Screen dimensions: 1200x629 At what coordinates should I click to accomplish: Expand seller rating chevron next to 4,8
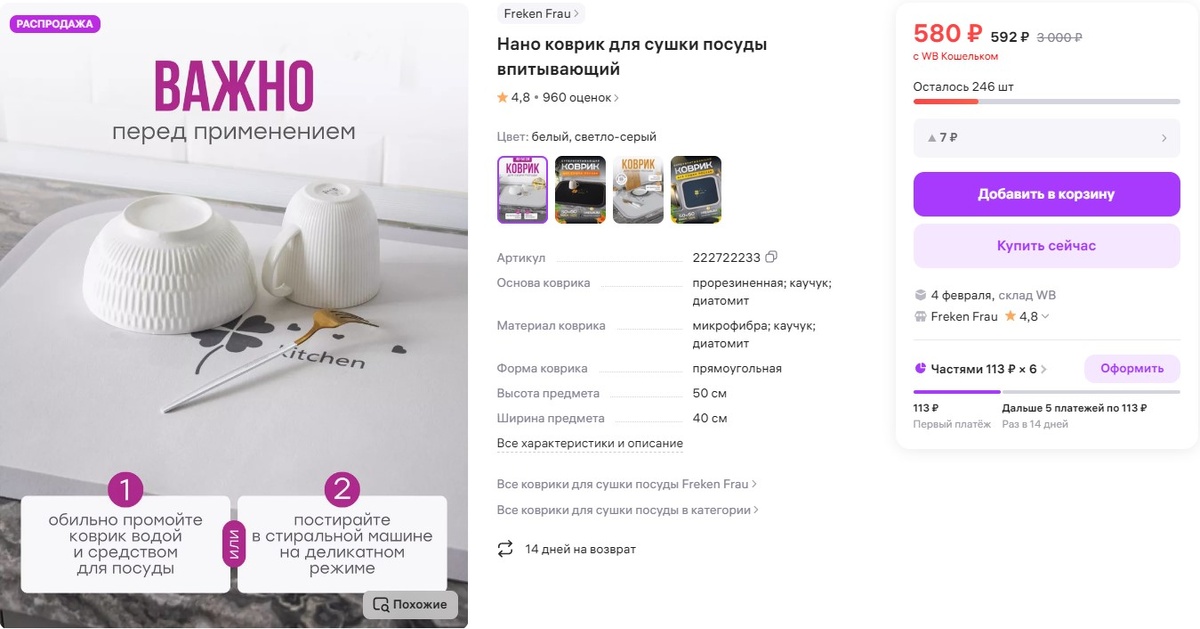(1045, 317)
